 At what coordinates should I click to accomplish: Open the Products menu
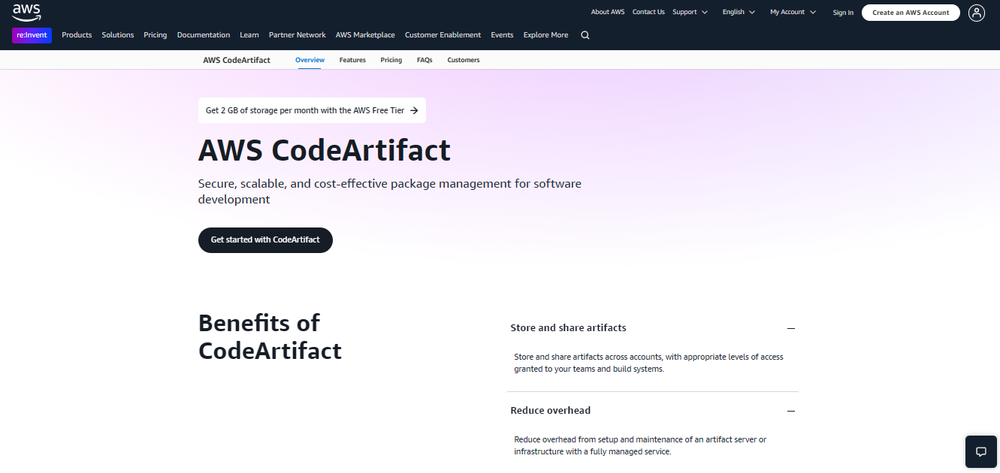tap(77, 35)
